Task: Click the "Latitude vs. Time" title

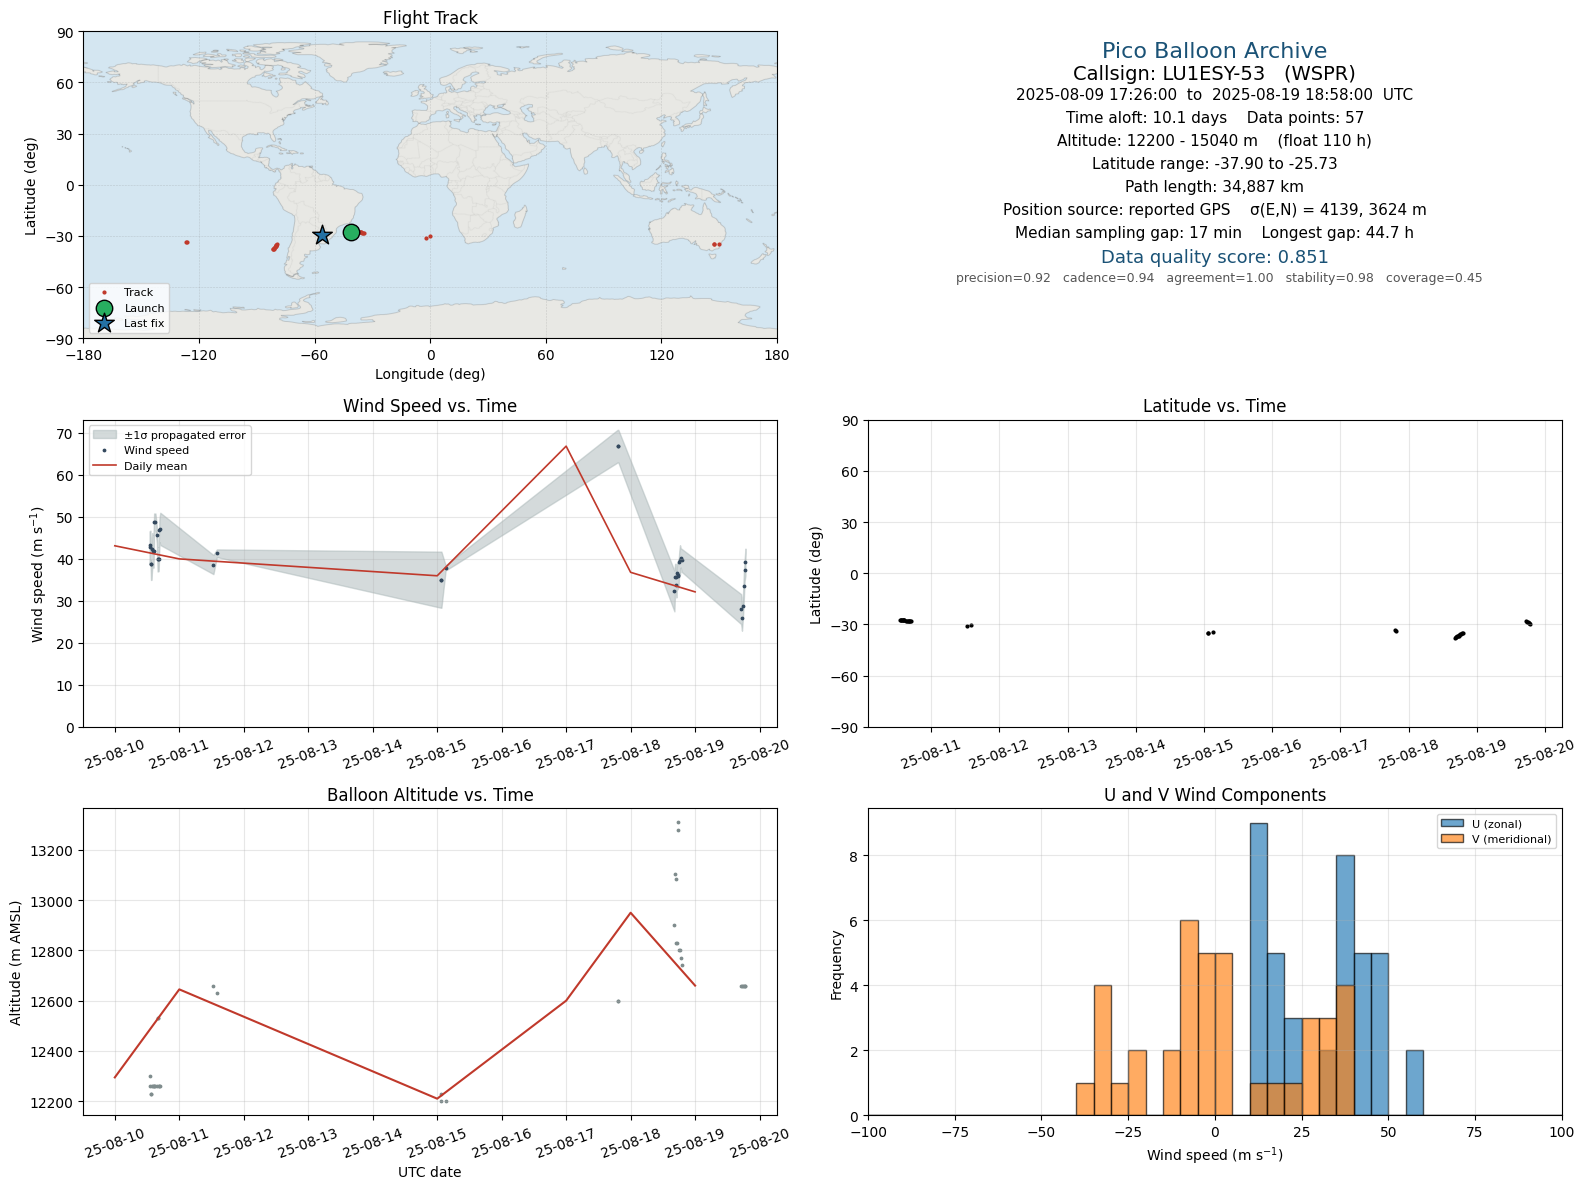Action: pyautogui.click(x=1214, y=406)
